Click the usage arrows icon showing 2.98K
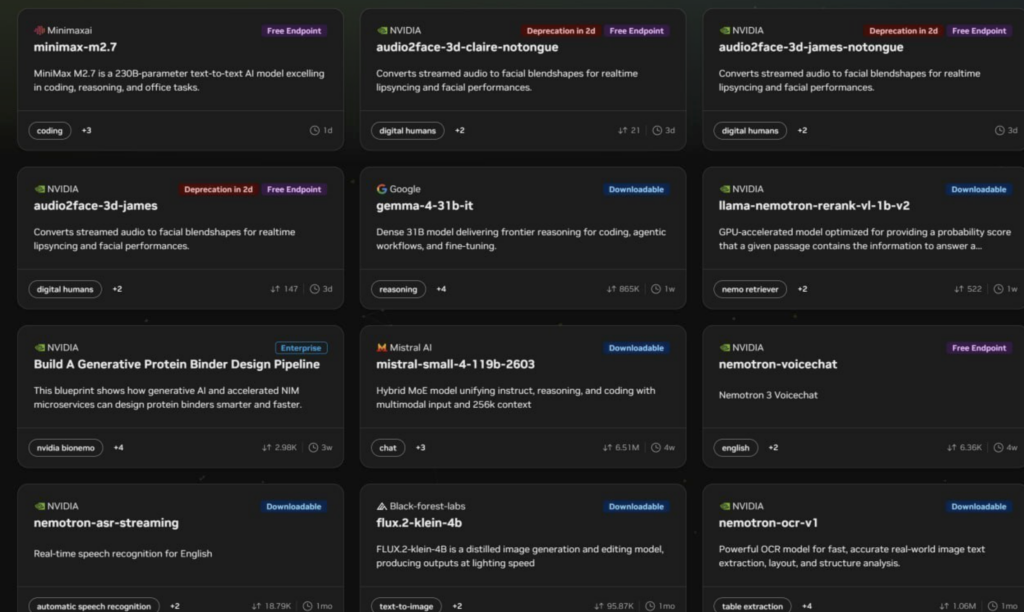Screen dimensions: 1024x612 [x=266, y=447]
